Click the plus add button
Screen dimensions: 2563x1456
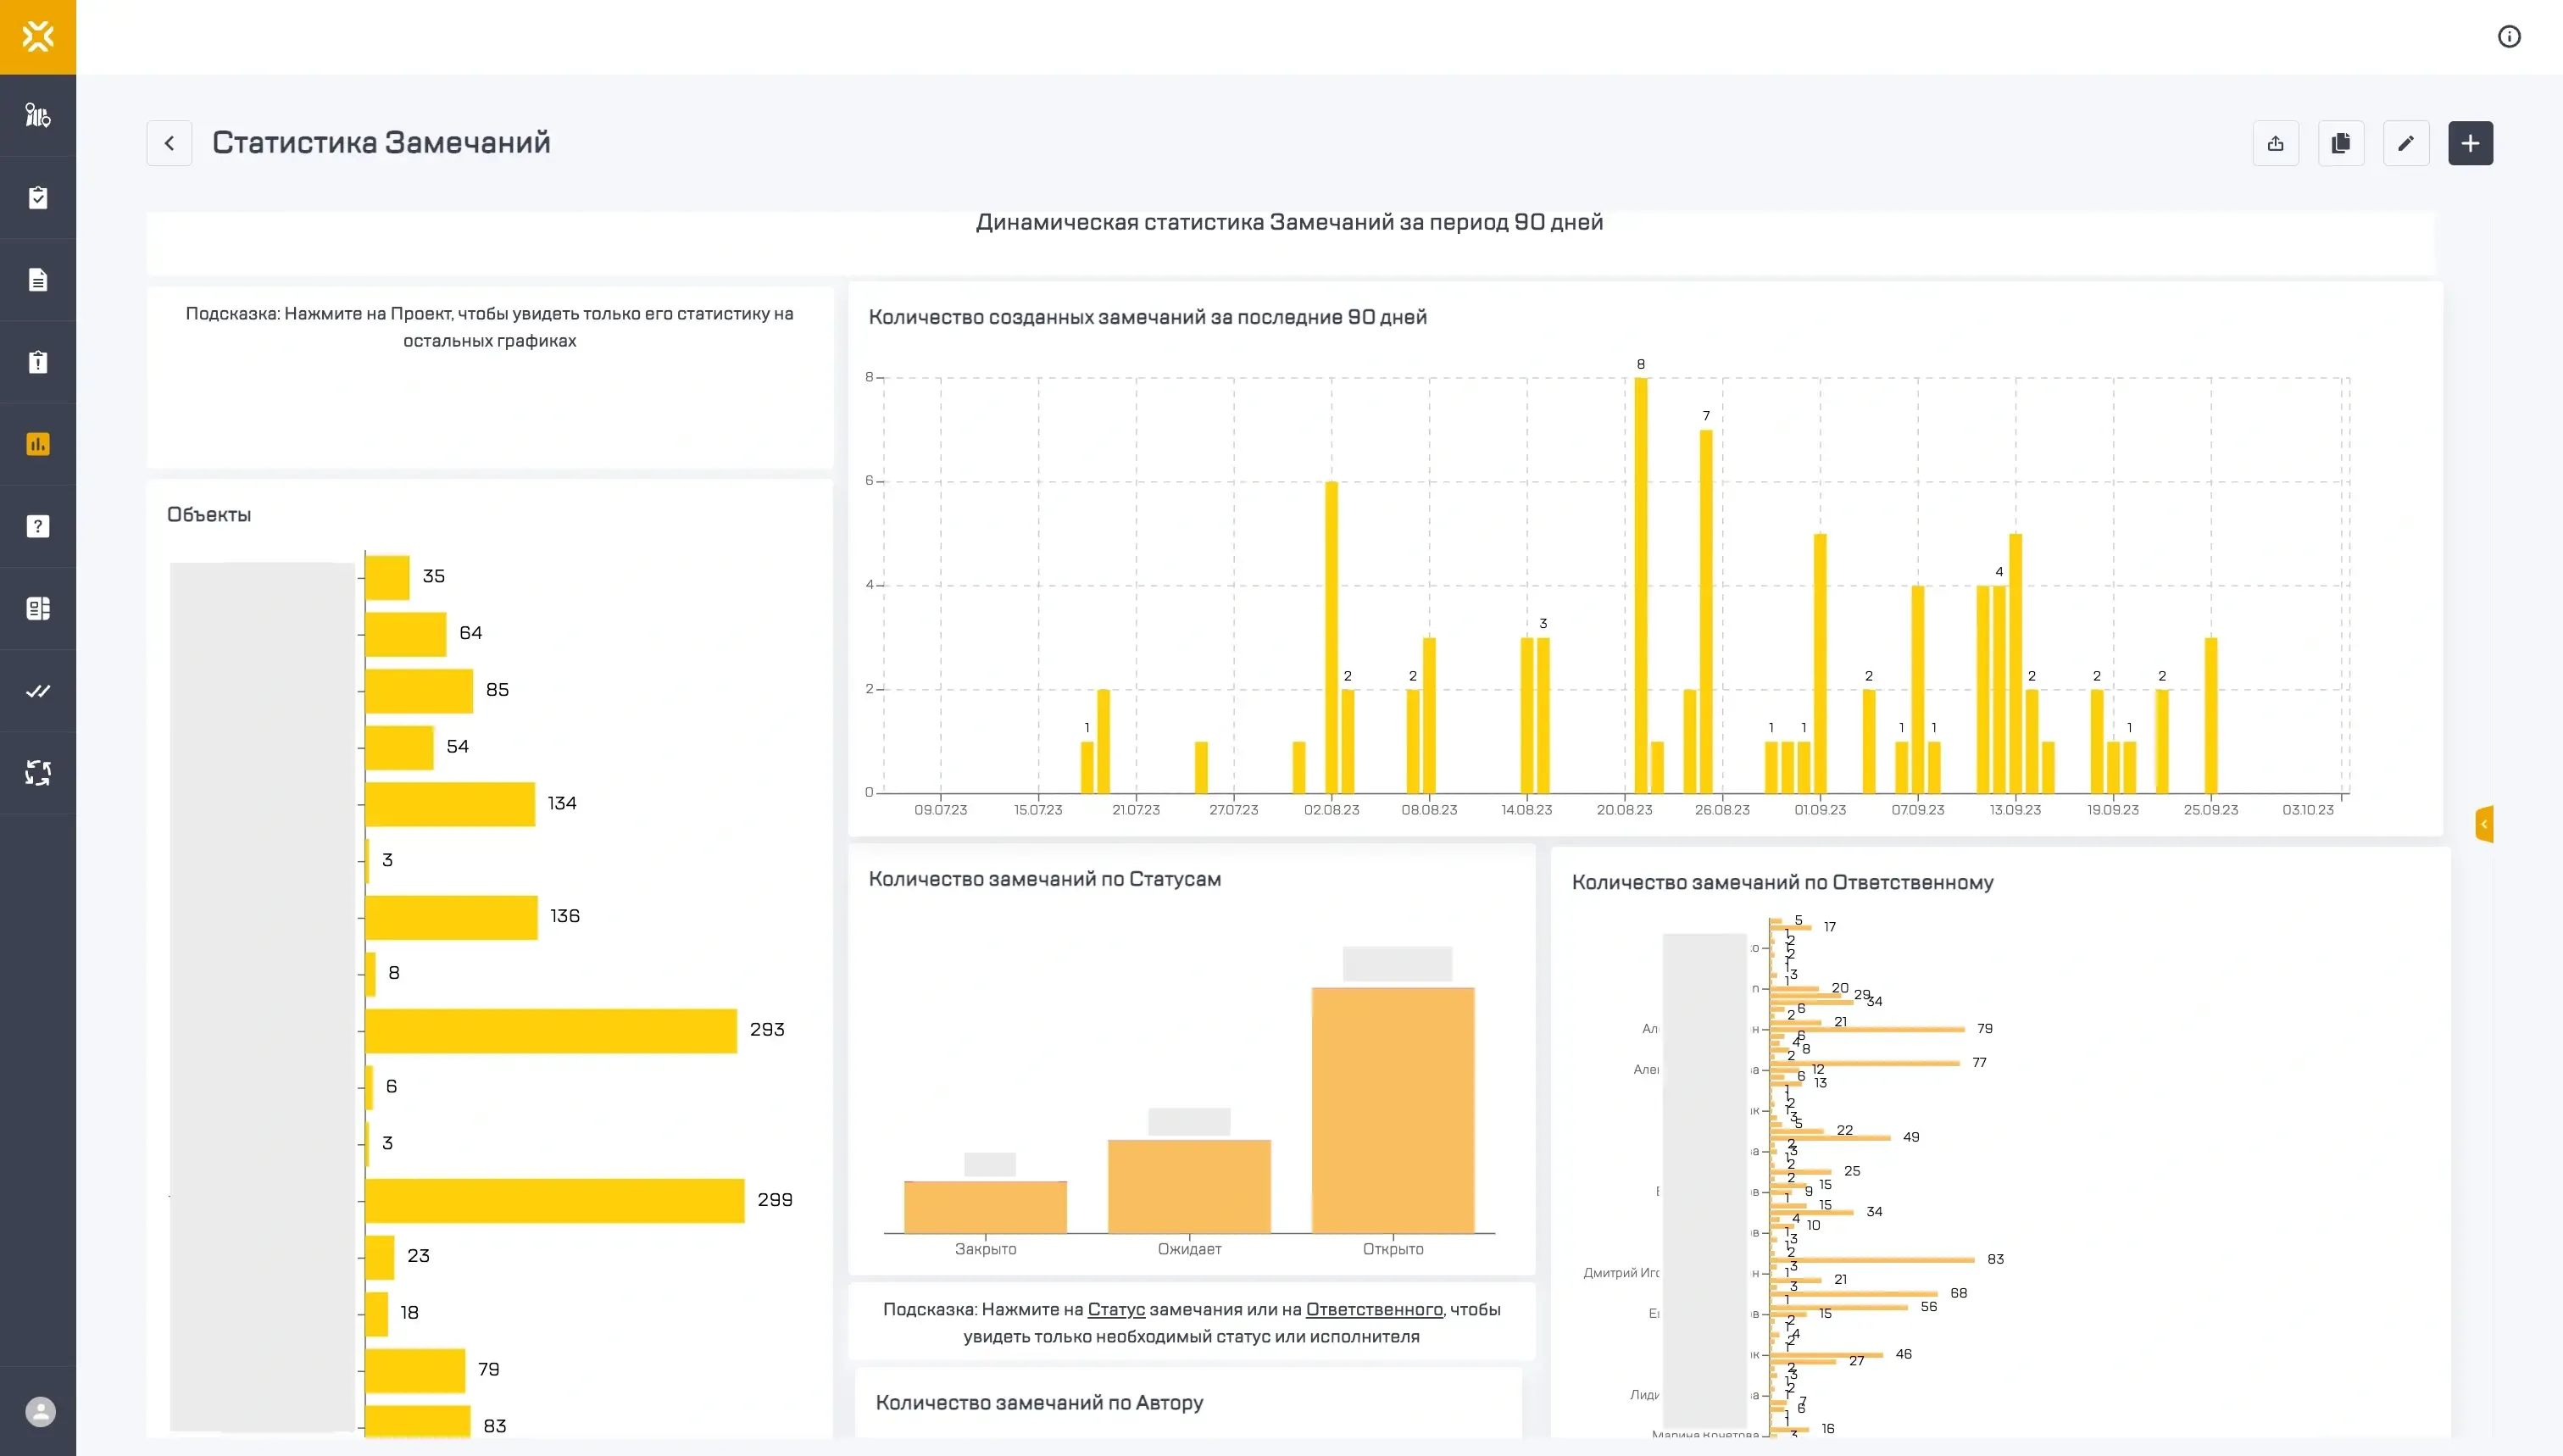(x=2470, y=143)
